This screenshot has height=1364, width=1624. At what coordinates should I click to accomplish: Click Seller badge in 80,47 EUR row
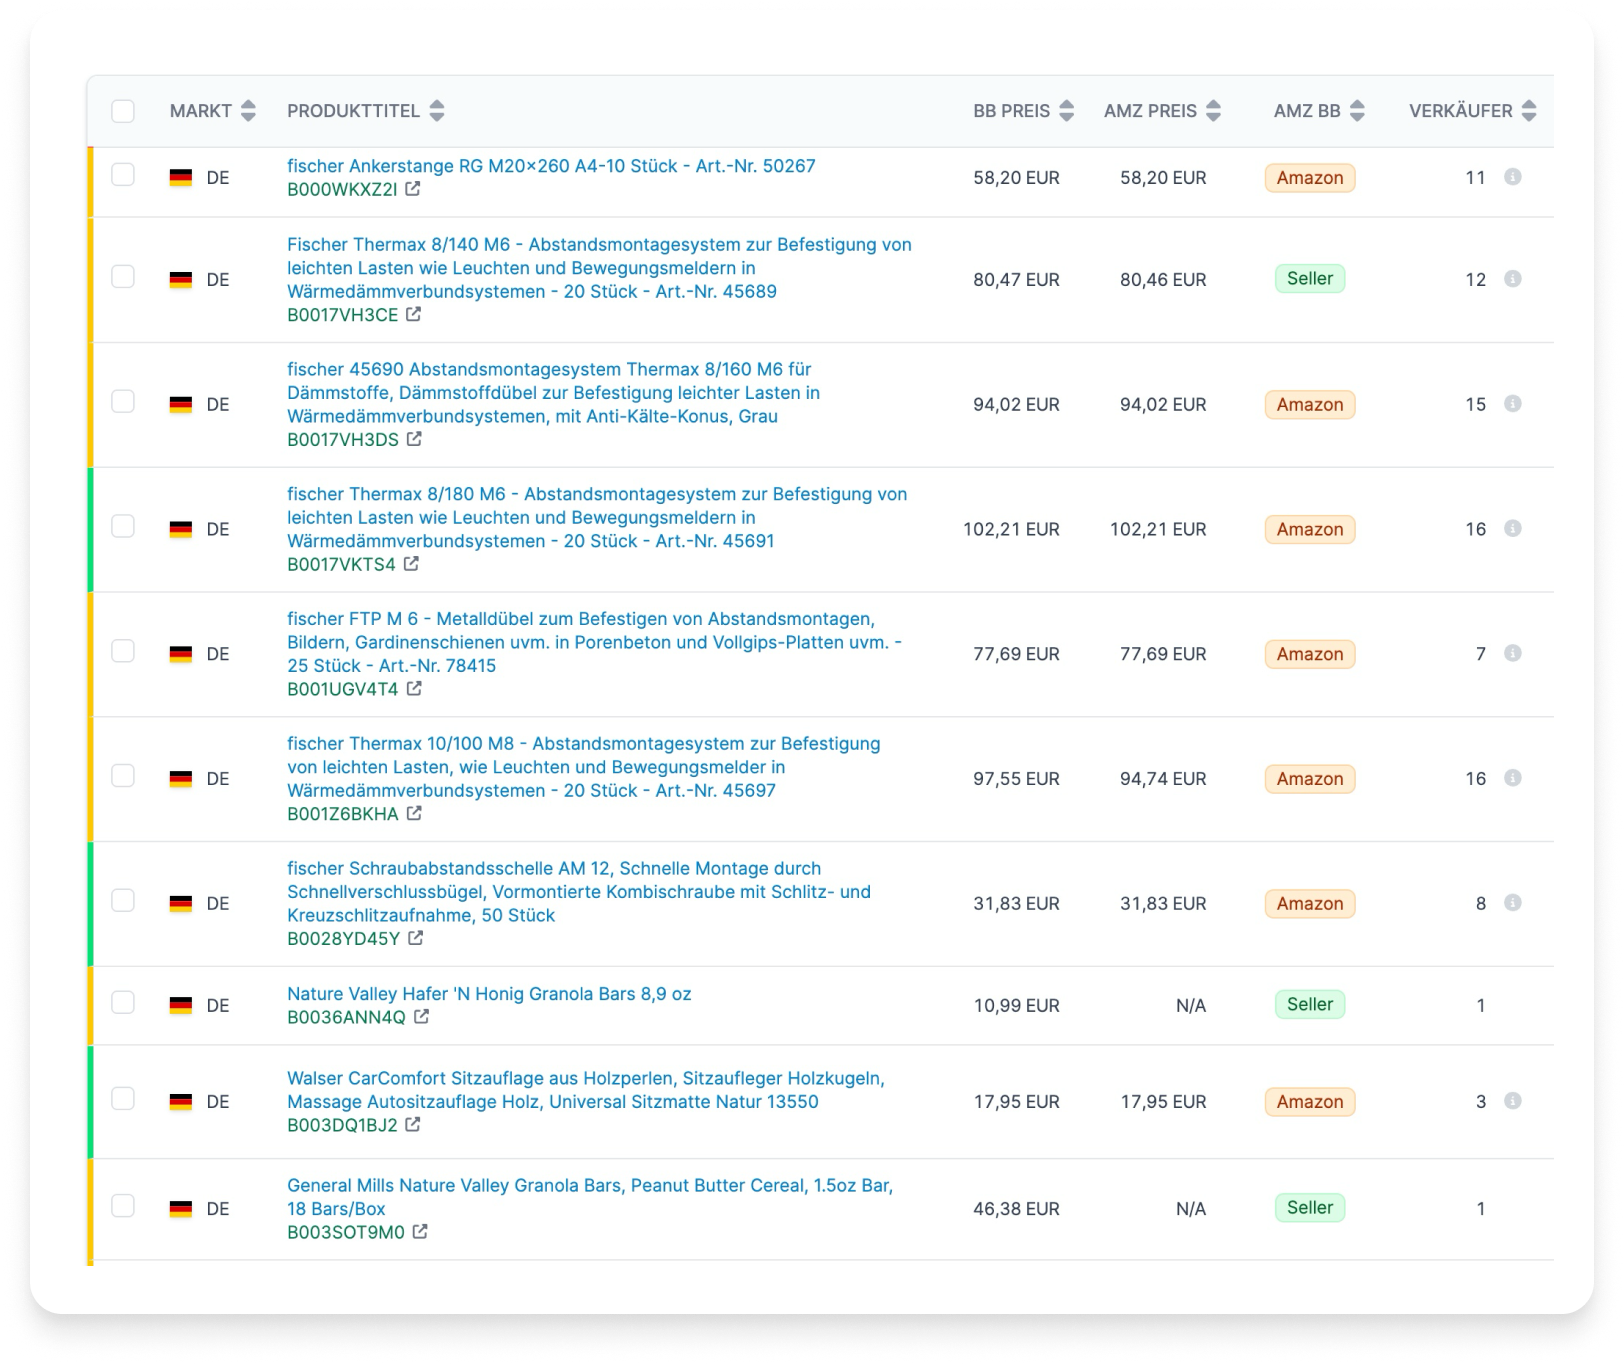[1310, 279]
